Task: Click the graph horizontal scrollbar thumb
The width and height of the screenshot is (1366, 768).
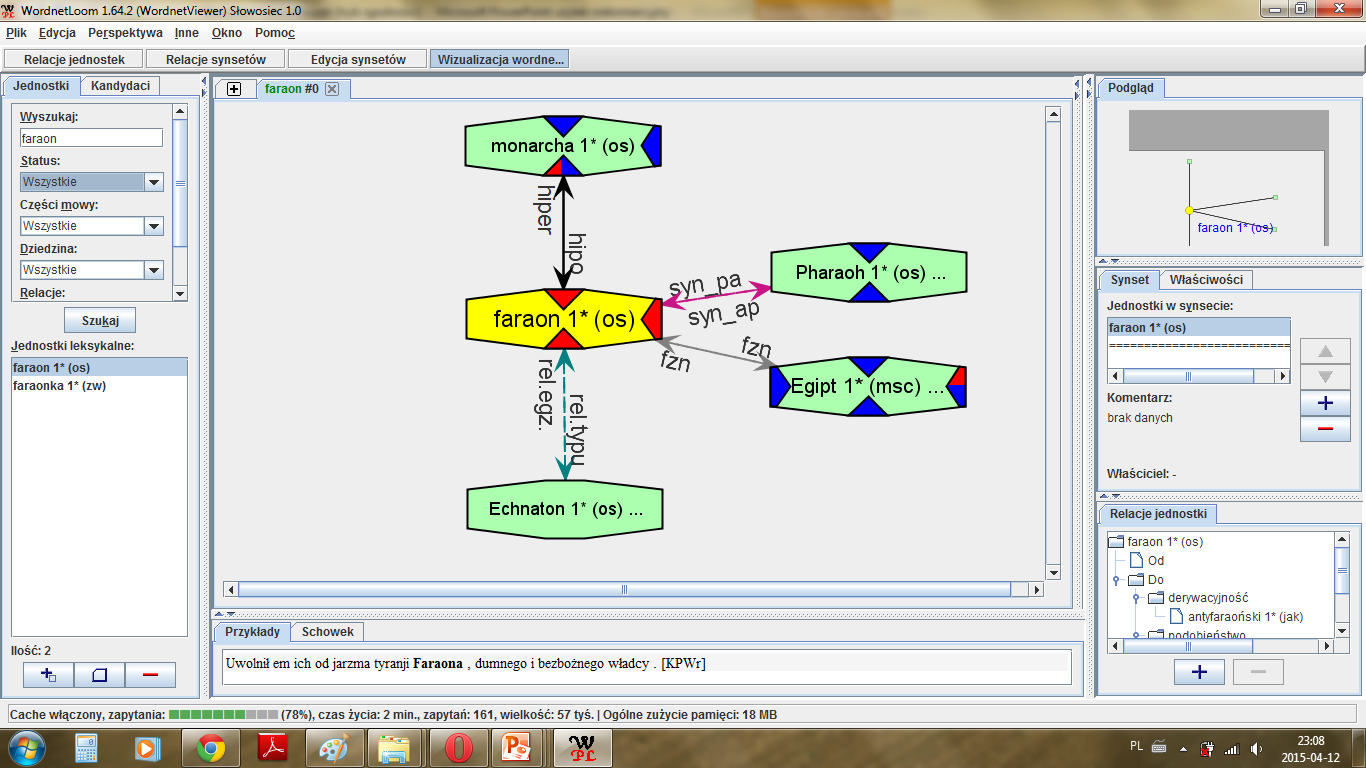Action: click(625, 590)
